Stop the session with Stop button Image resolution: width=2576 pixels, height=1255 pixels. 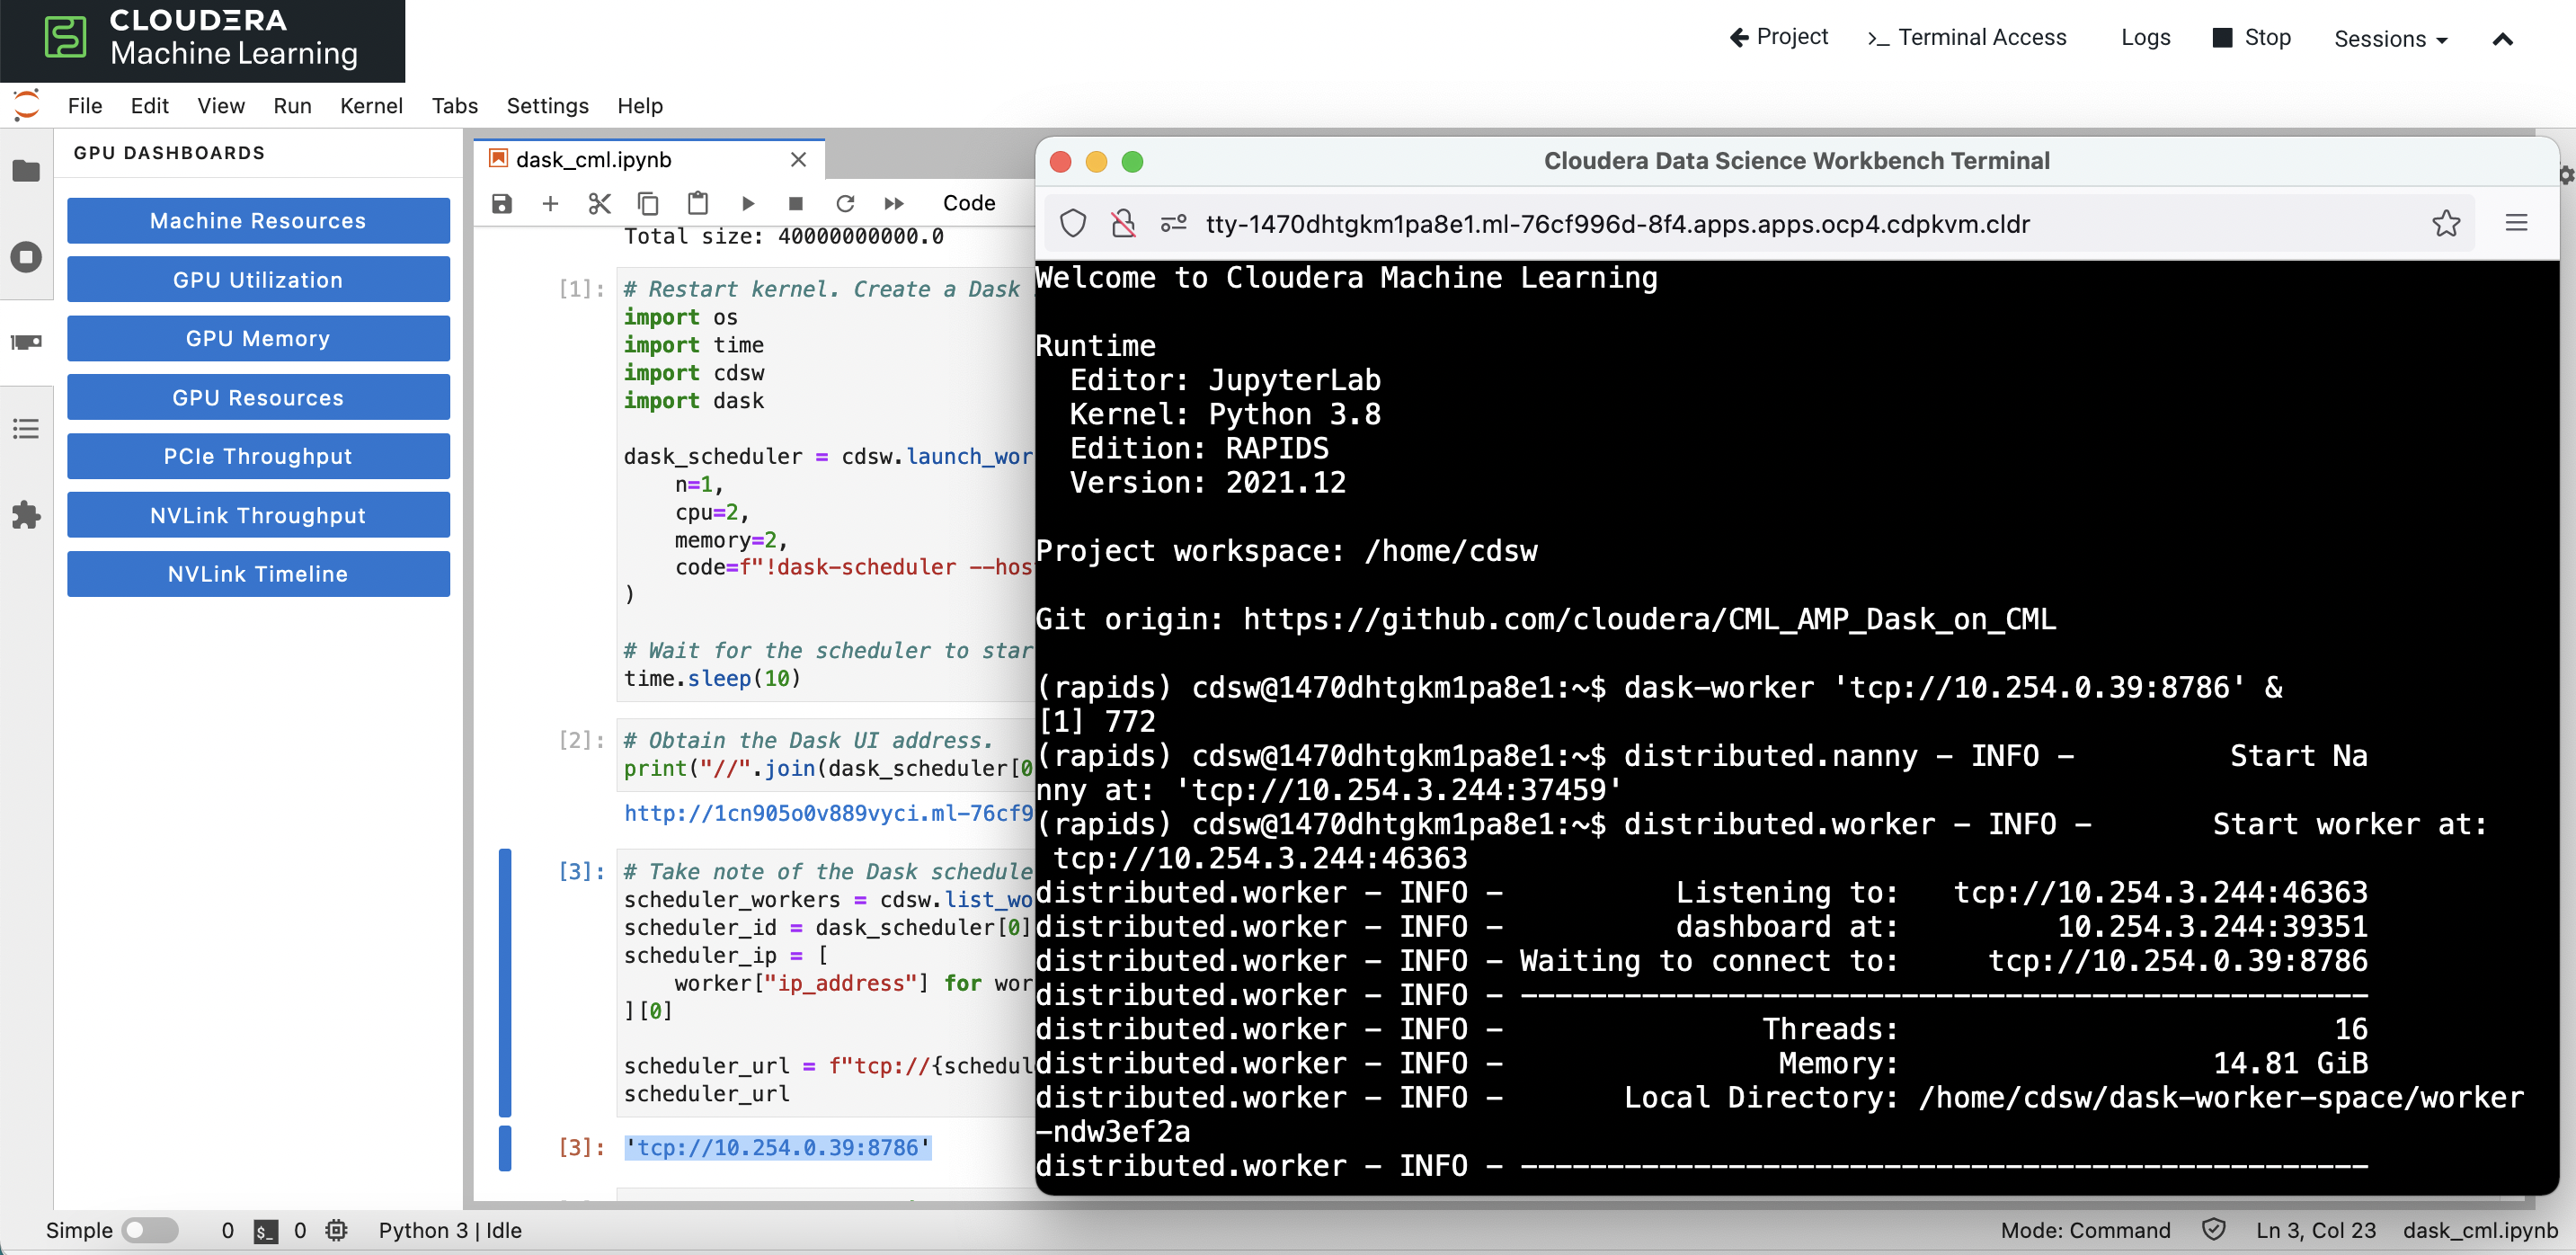point(2252,38)
